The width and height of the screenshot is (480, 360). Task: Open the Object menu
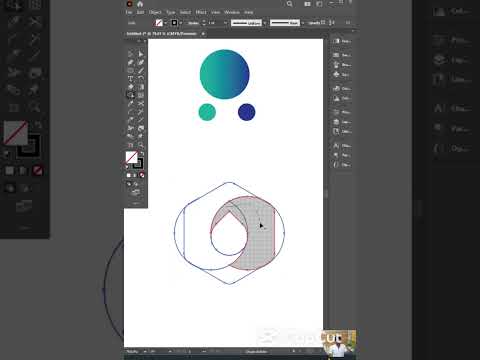(x=155, y=12)
